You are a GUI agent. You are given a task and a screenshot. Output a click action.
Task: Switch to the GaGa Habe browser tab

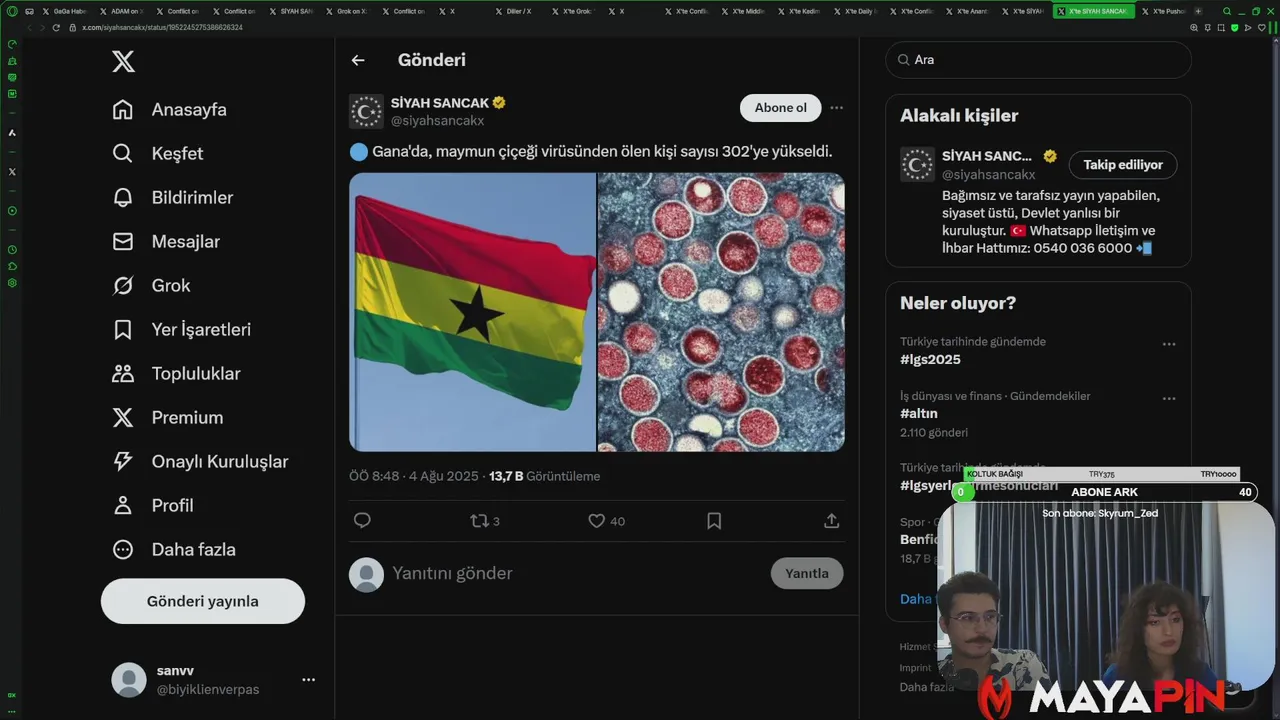click(x=64, y=11)
